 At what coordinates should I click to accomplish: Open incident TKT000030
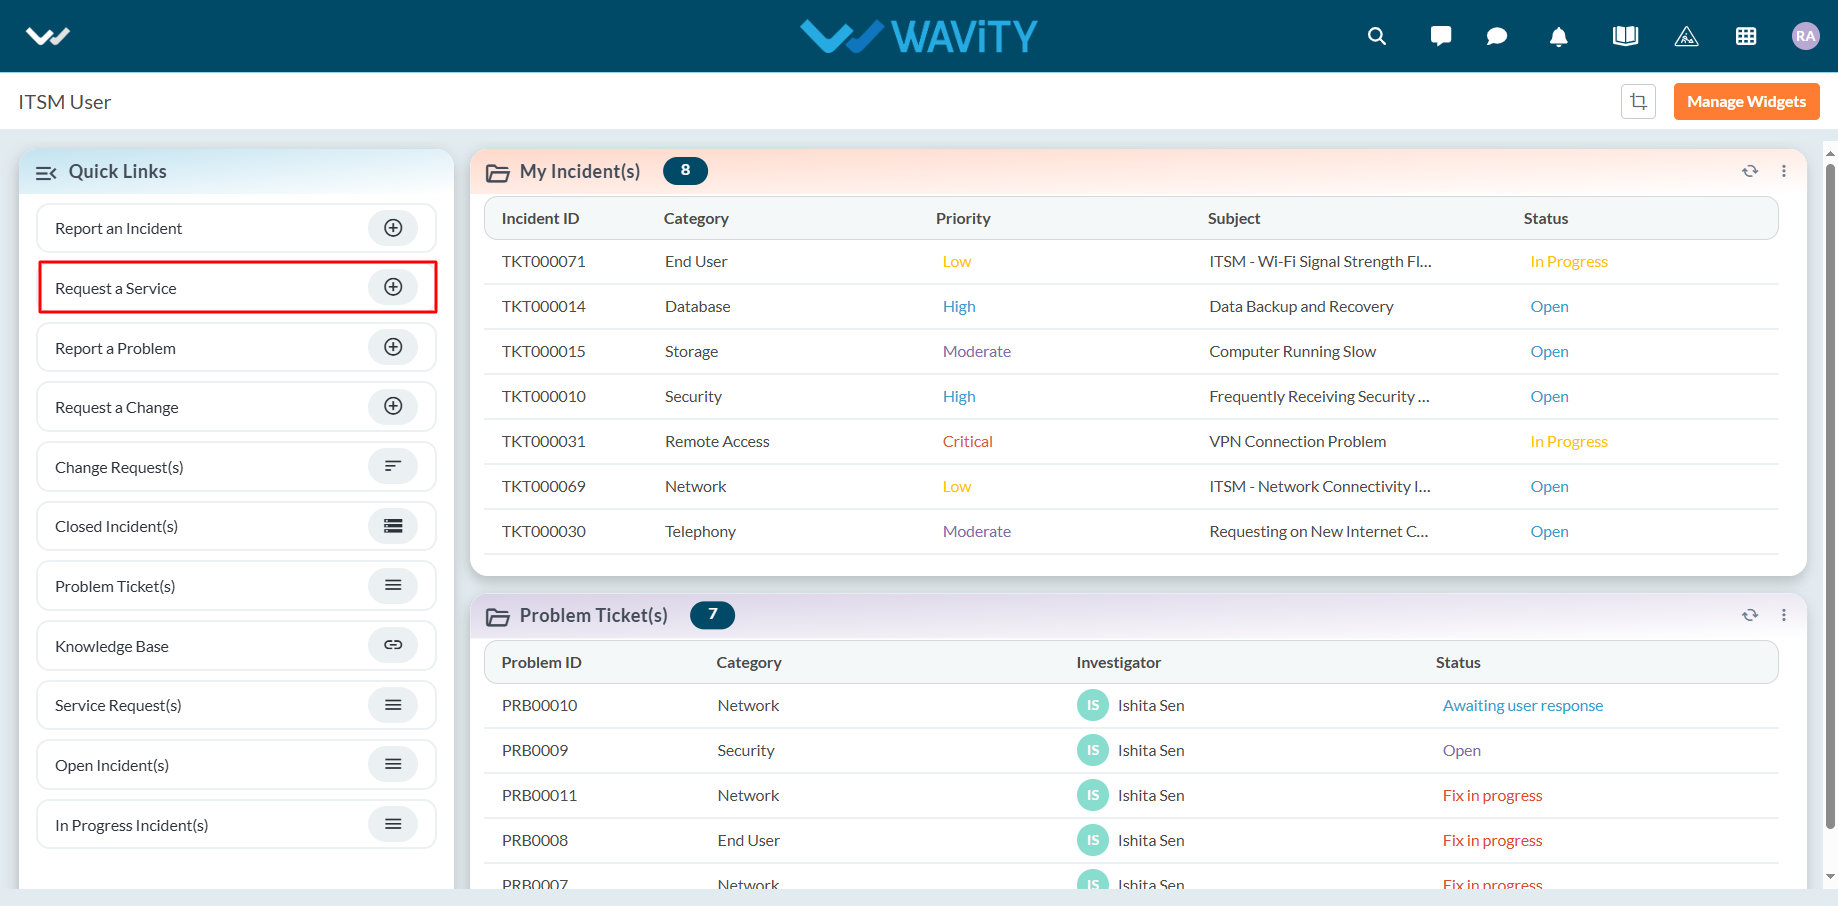point(543,531)
